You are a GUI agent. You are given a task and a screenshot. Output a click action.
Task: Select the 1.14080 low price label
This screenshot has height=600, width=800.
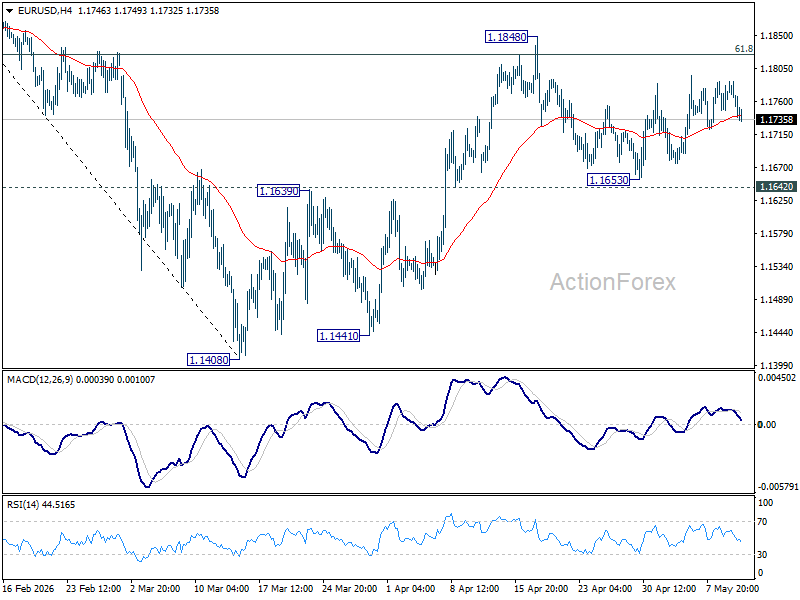click(x=209, y=360)
